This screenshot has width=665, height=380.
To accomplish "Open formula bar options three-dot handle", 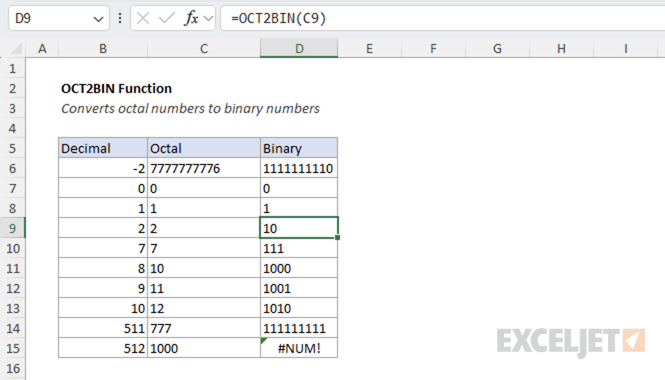I will pos(120,18).
